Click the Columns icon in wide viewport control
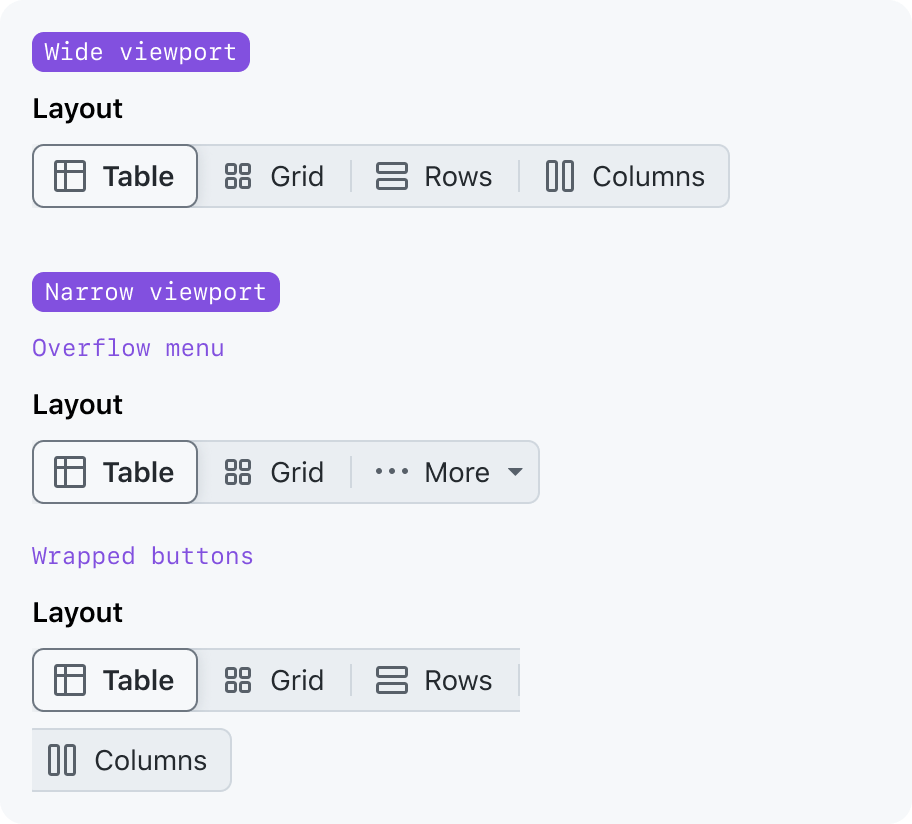The image size is (912, 824). point(560,176)
